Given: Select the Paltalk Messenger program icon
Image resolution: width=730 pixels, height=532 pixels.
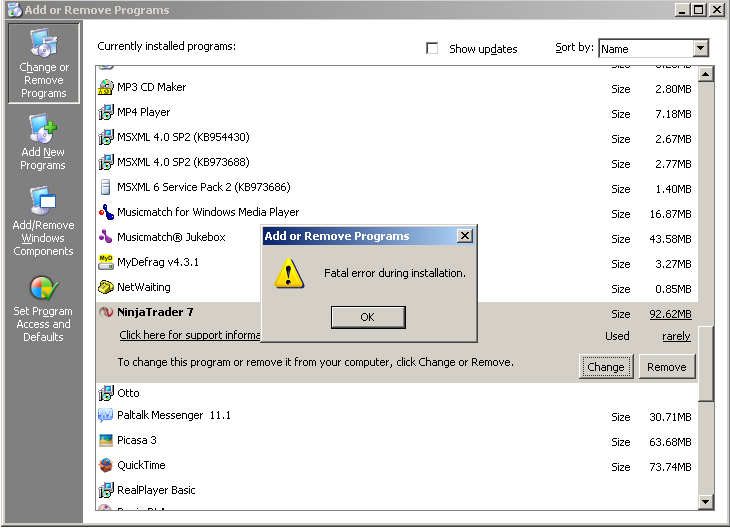Looking at the screenshot, I should (x=106, y=416).
